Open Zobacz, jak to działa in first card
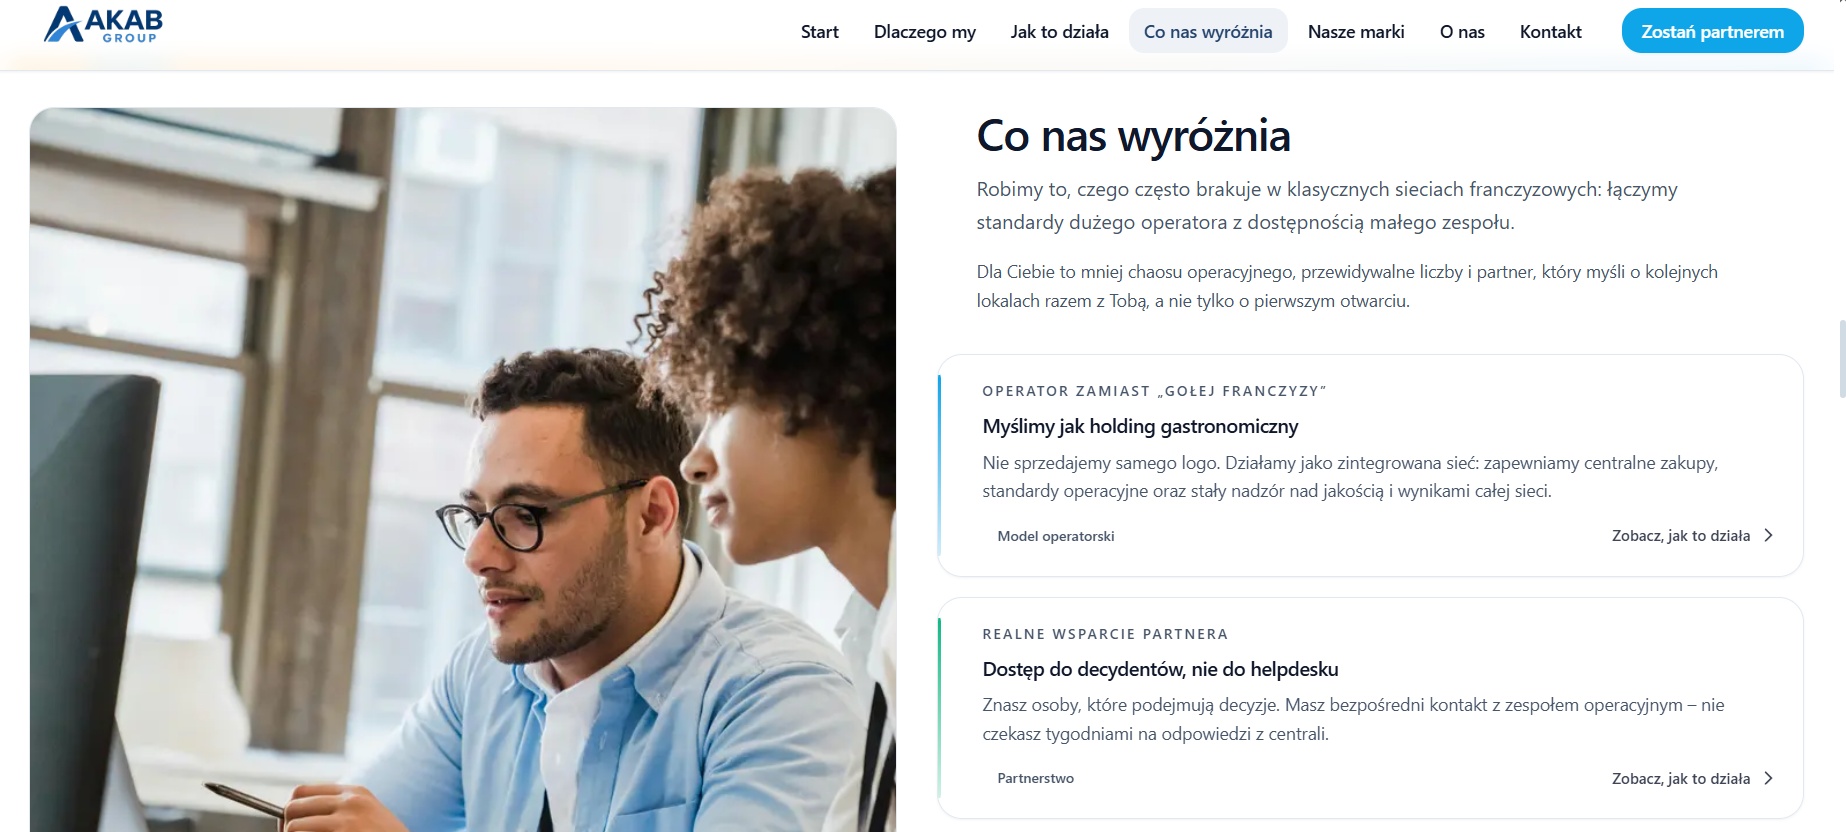 coord(1680,536)
